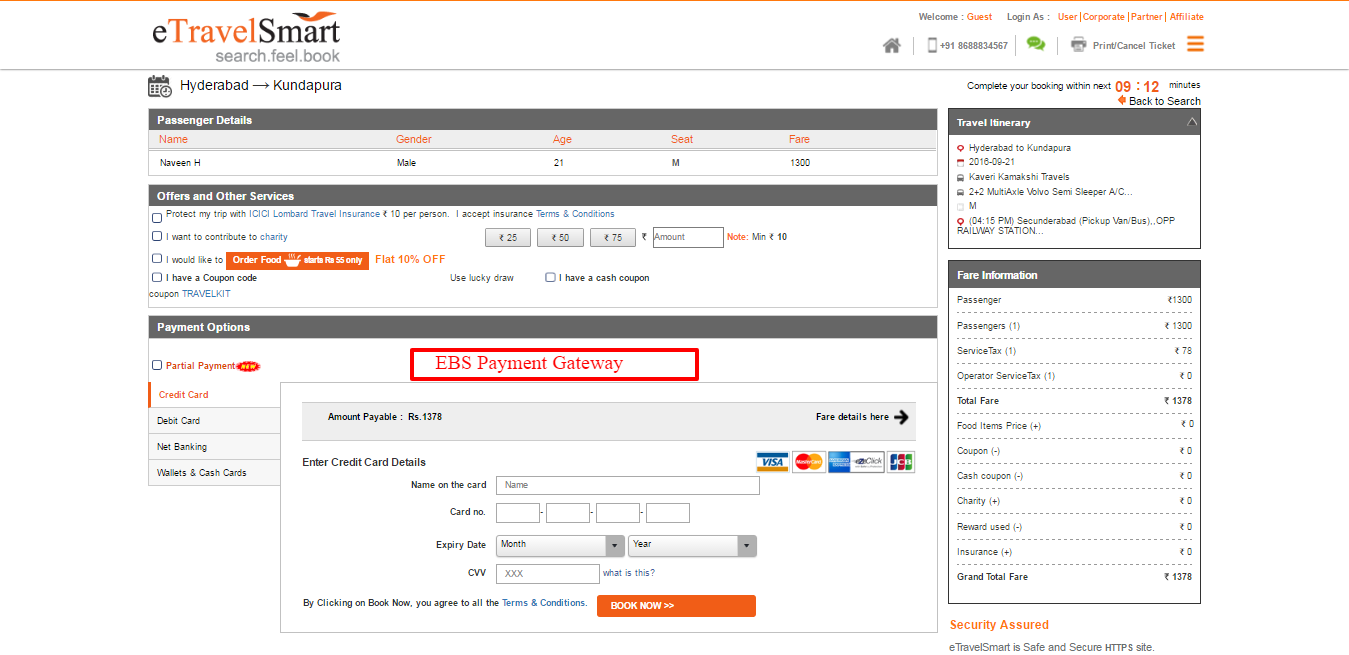1349x655 pixels.
Task: Check 'I have a cash coupon'
Action: (550, 278)
